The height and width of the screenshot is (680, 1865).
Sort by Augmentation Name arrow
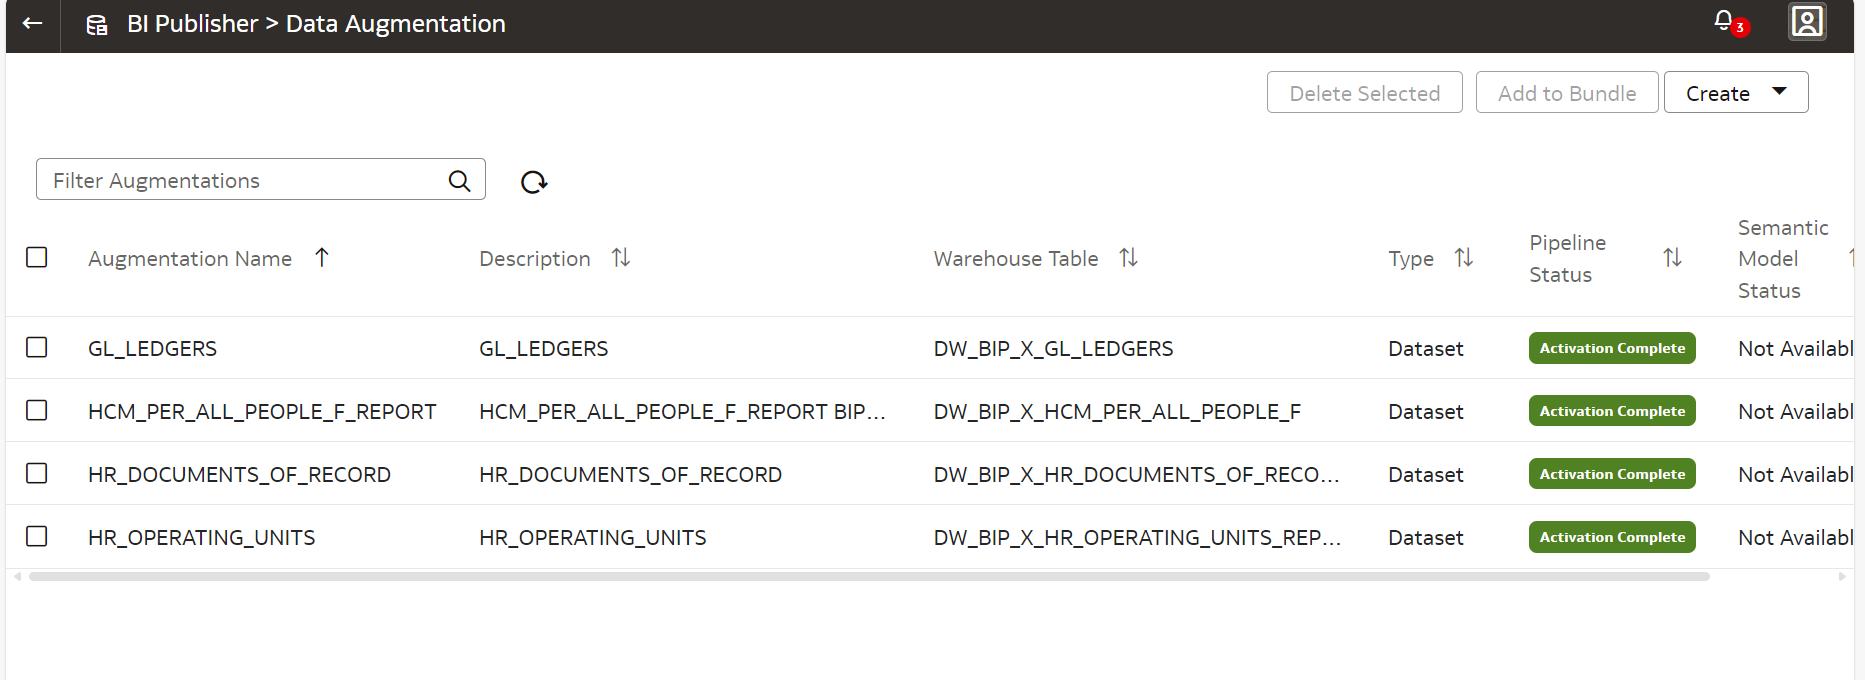tap(322, 258)
